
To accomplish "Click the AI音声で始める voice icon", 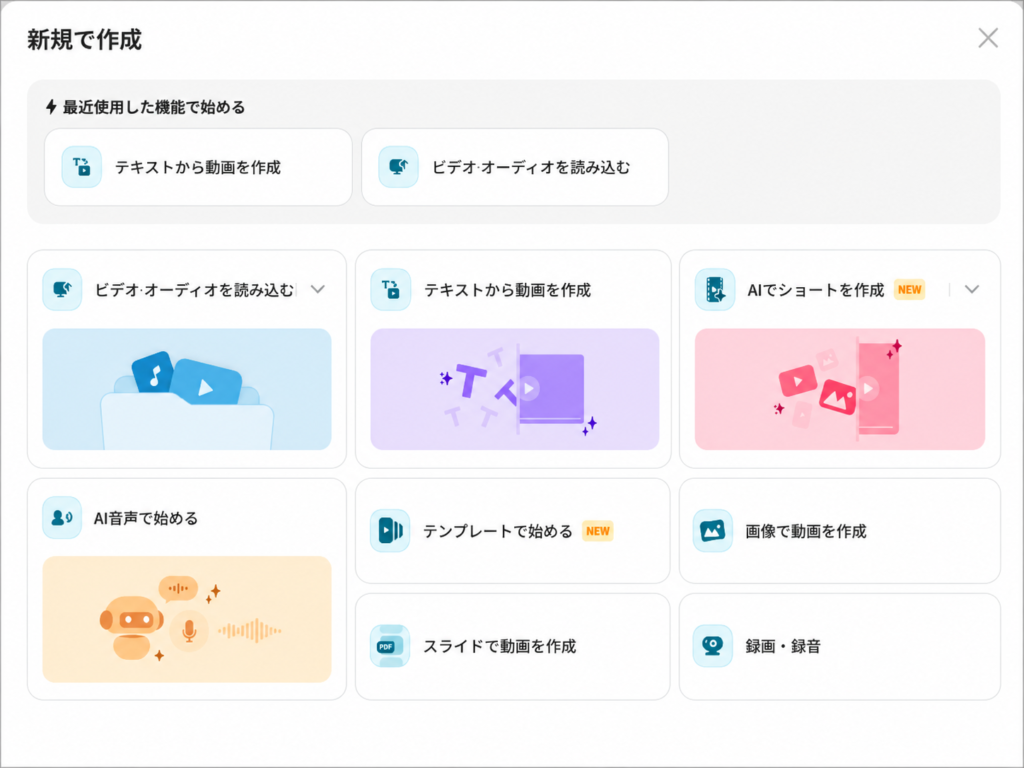I will click(x=62, y=518).
